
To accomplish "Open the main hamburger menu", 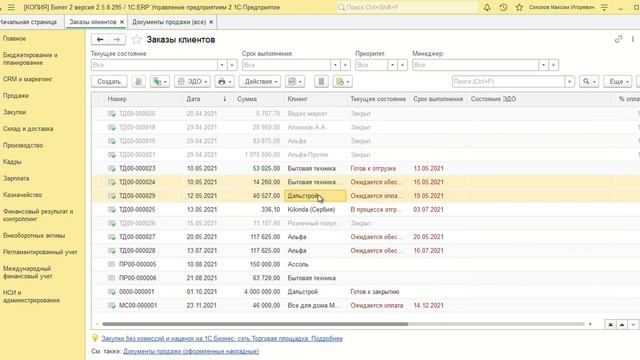I will coord(11,7).
